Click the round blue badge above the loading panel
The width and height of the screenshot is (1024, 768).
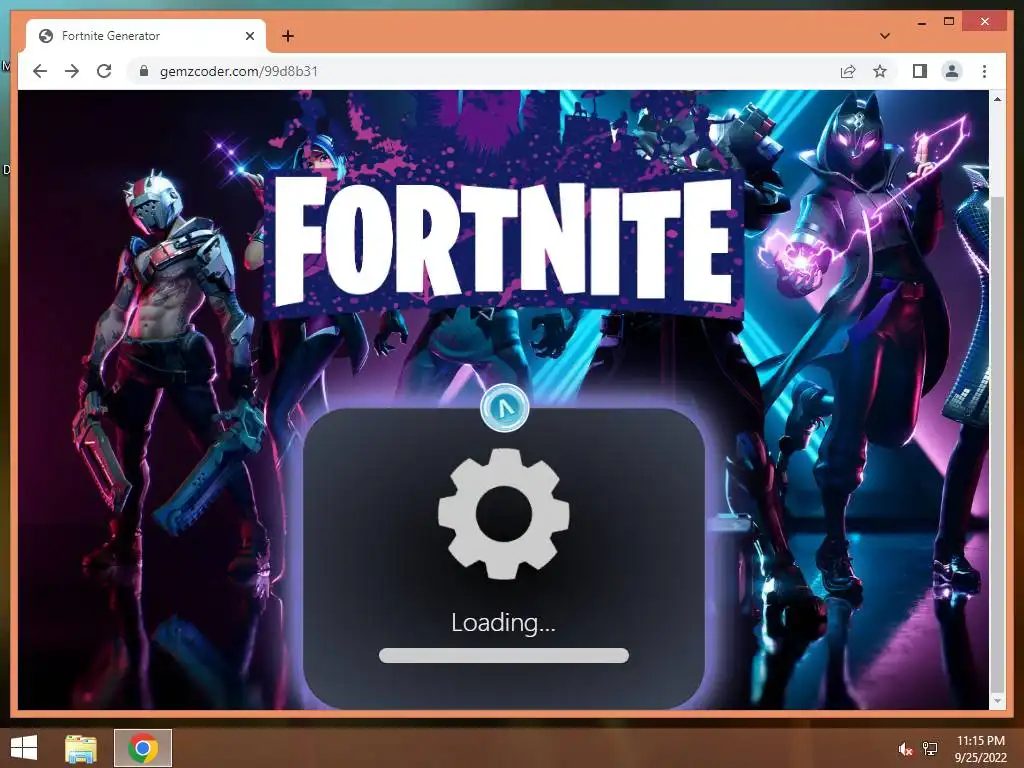pos(504,408)
